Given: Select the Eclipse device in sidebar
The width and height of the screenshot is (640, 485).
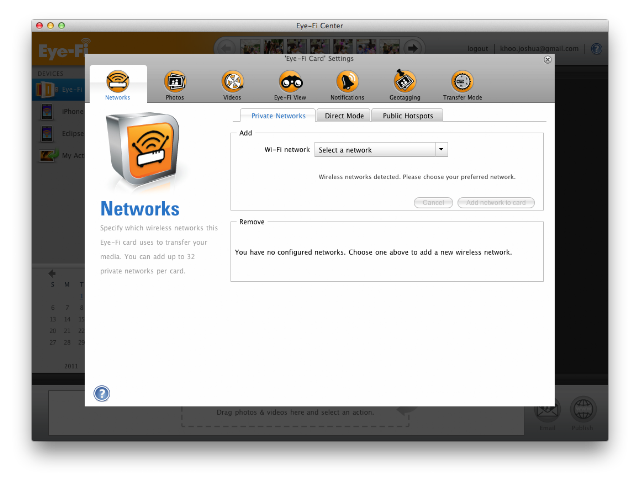Looking at the screenshot, I should pyautogui.click(x=59, y=133).
